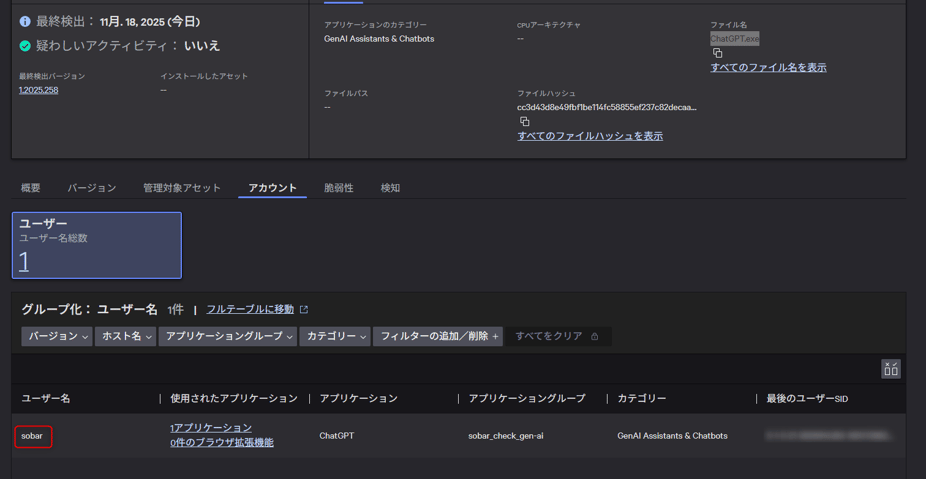
Task: Copy the ChatGPT.exe file name
Action: (x=718, y=53)
